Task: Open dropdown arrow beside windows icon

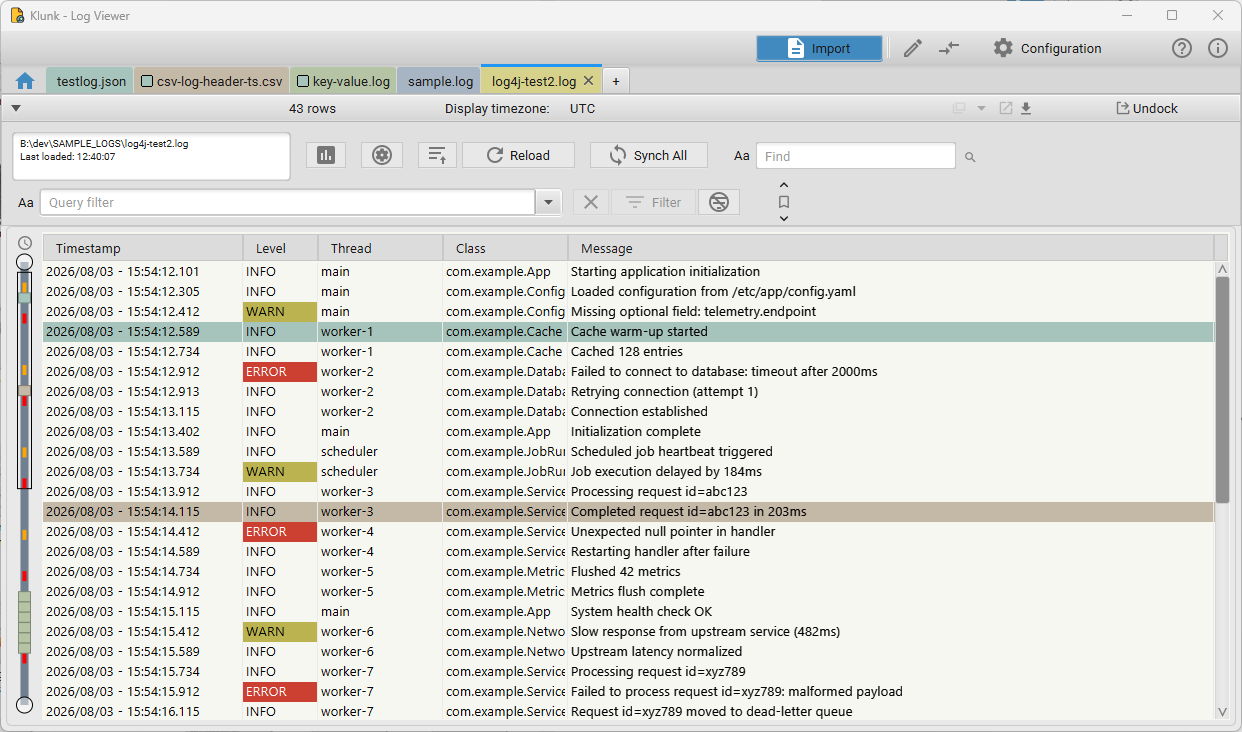Action: click(981, 108)
